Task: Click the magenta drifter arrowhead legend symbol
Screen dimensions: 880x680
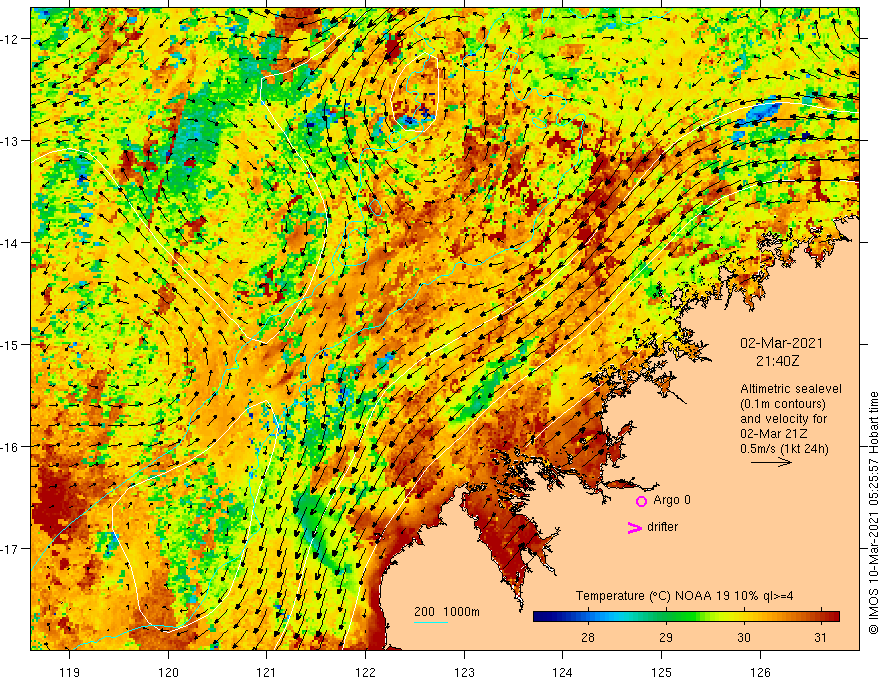Action: point(634,527)
